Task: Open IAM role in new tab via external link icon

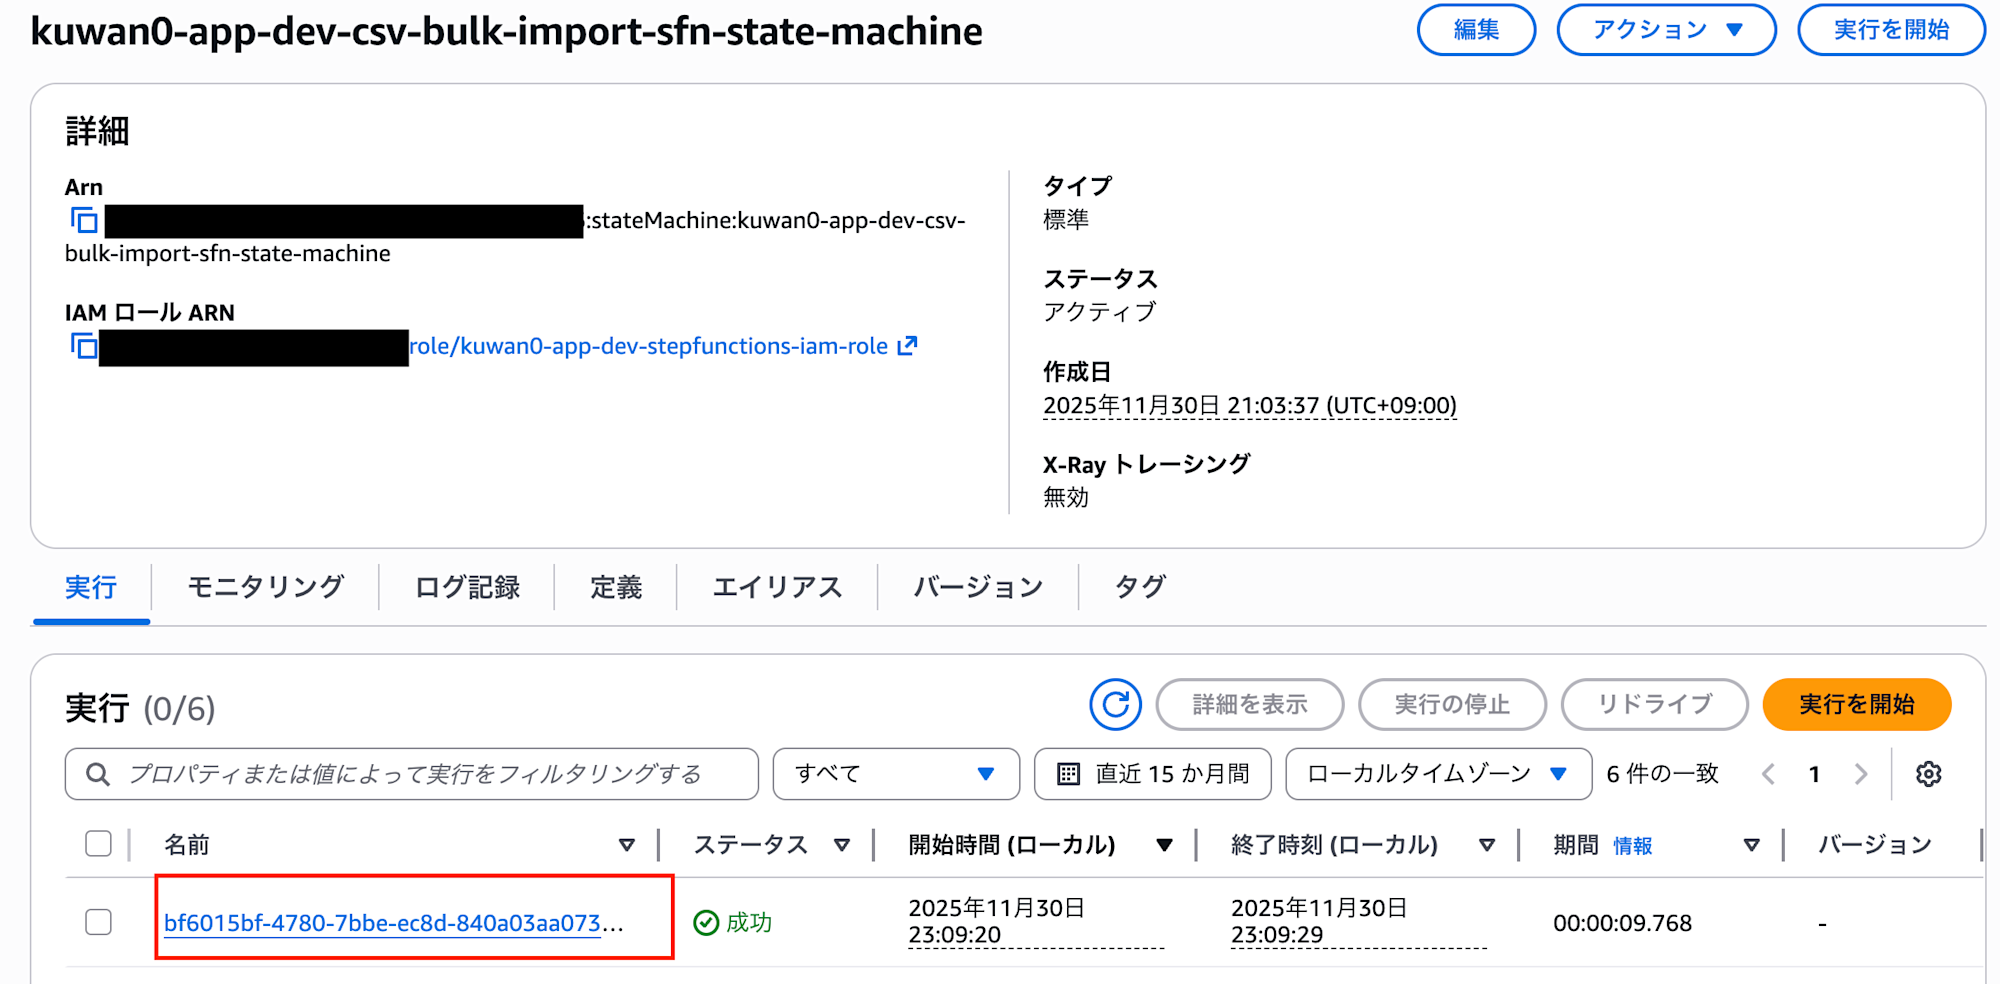Action: (906, 345)
